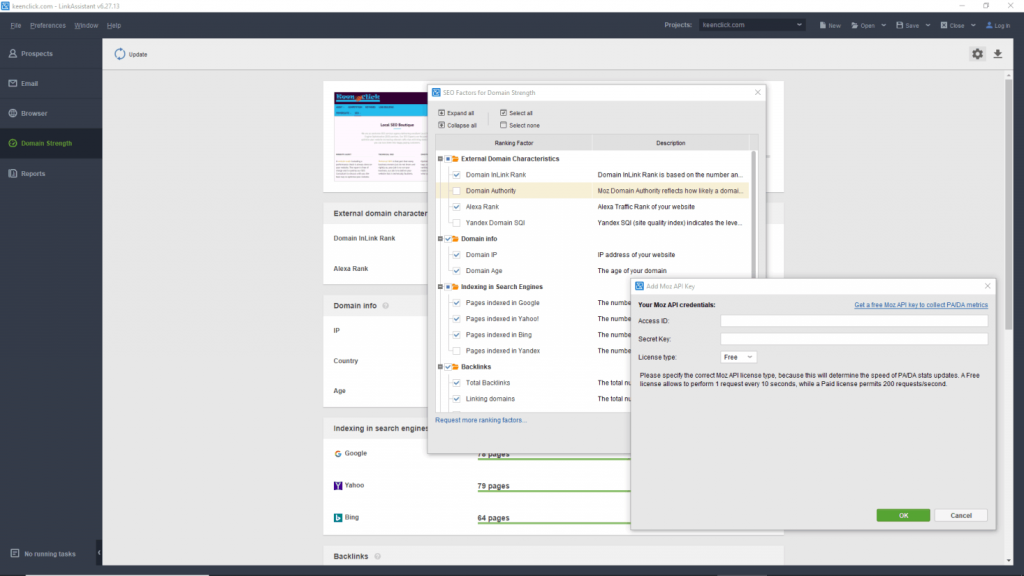Cancel the Add Moz API Key dialog
The height and width of the screenshot is (576, 1024).
(x=961, y=515)
